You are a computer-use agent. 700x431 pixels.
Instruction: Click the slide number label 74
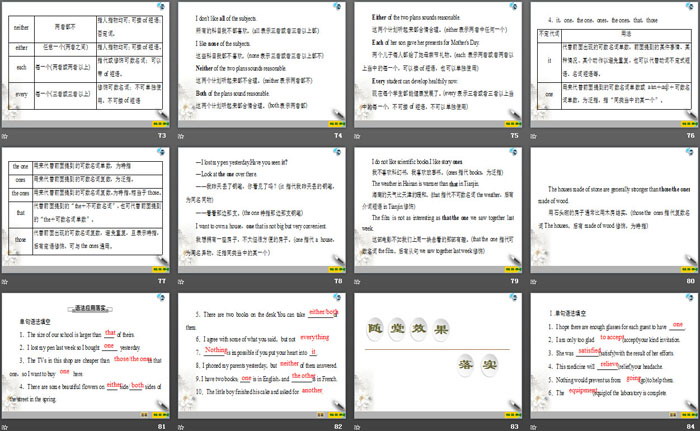click(x=338, y=135)
